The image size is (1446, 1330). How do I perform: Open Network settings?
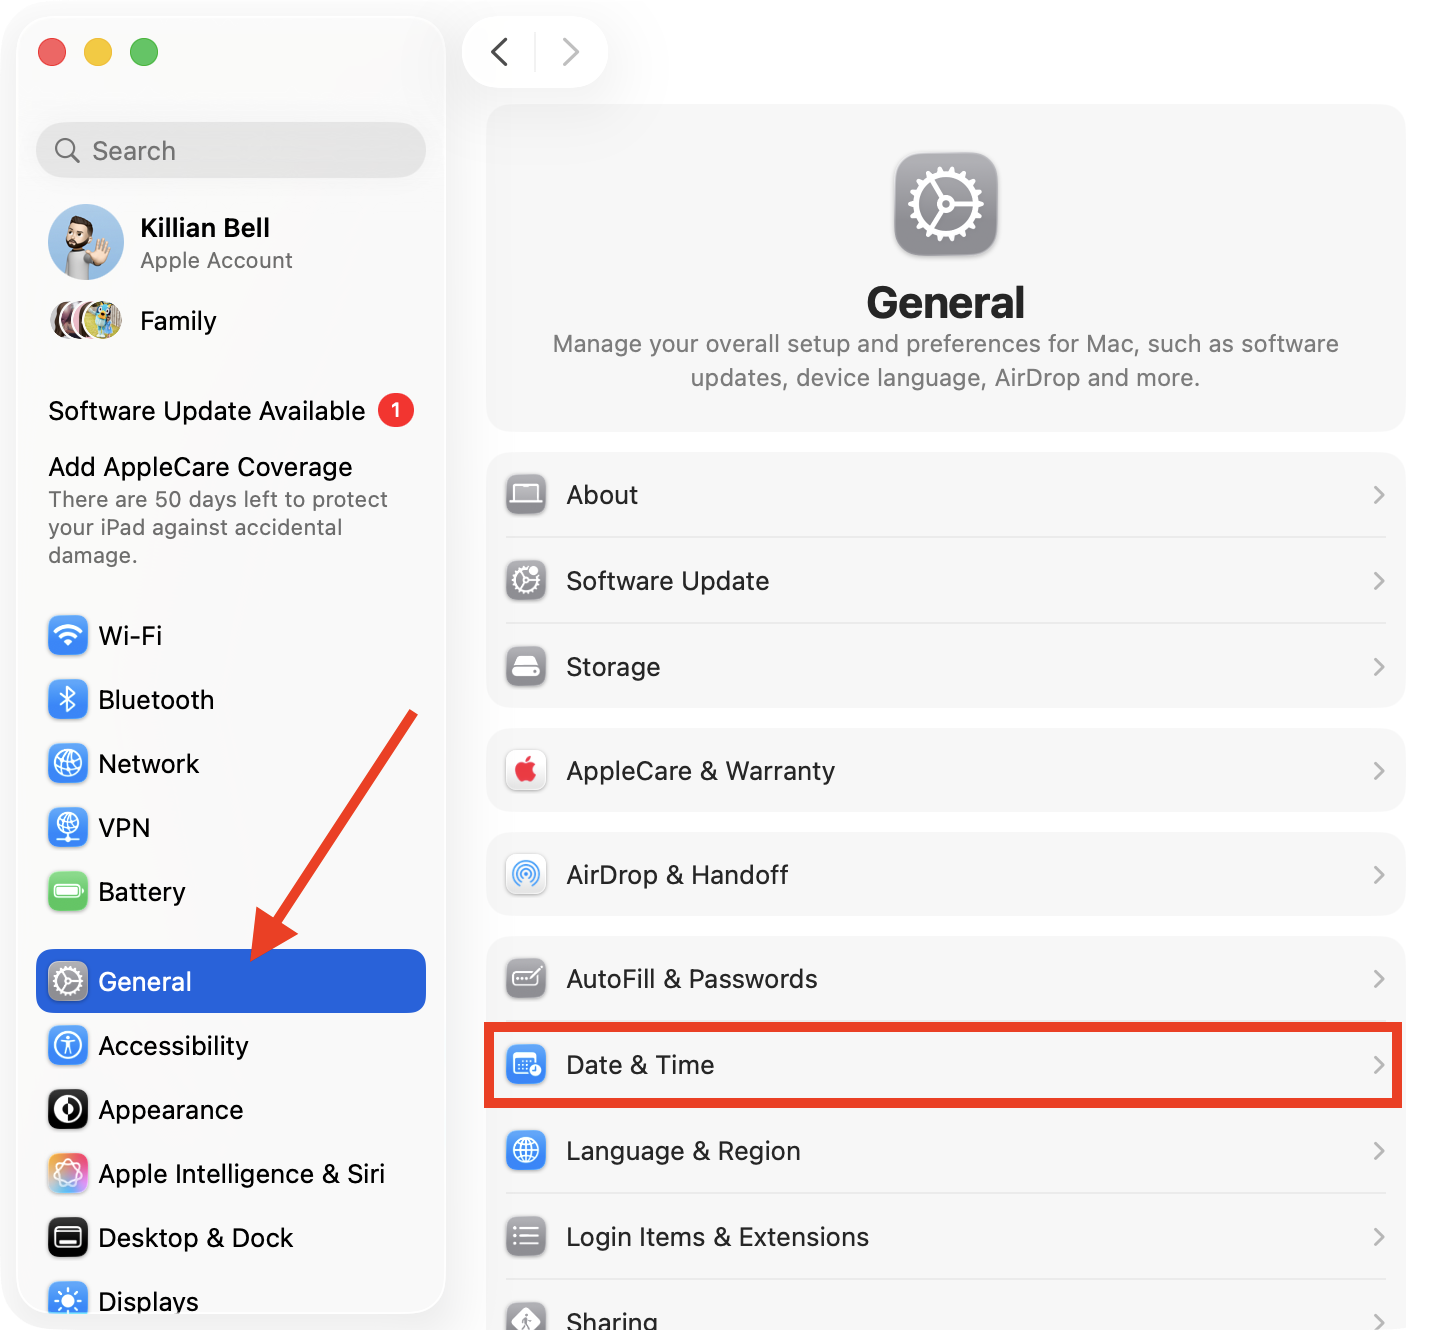pos(149,763)
